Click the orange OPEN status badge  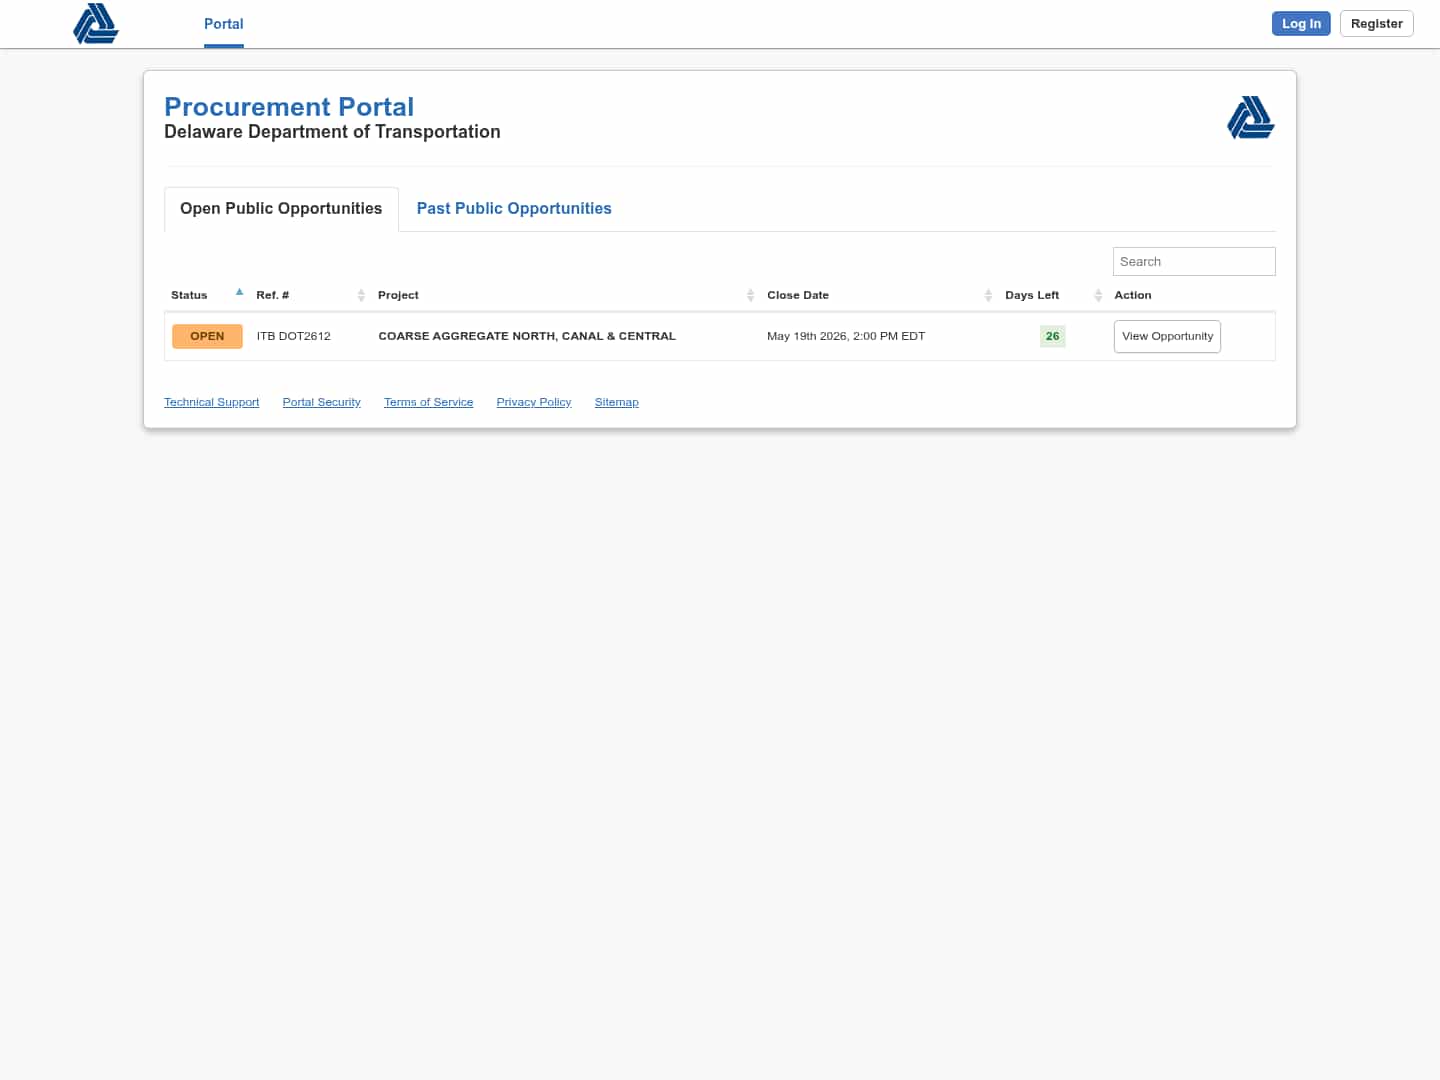coord(207,336)
